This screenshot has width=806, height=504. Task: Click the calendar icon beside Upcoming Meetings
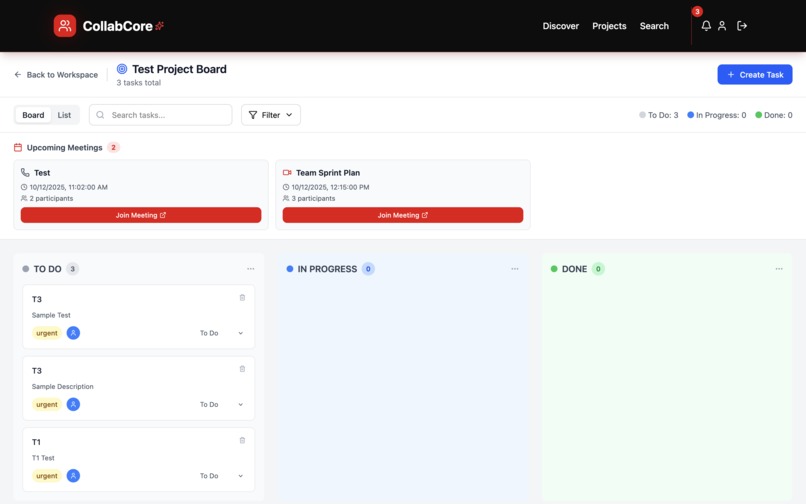(x=18, y=148)
